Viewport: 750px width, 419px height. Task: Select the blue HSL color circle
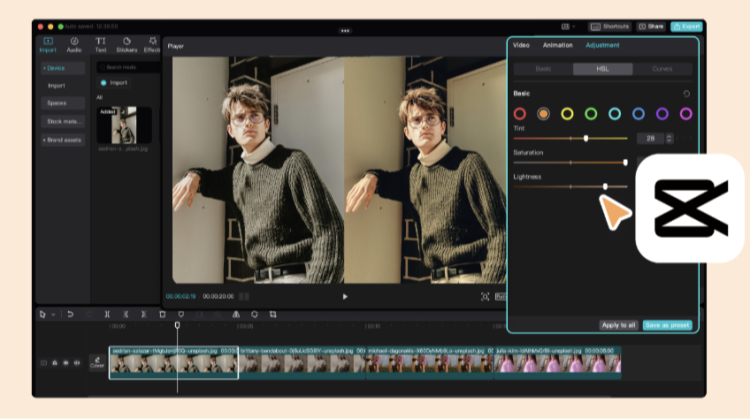click(x=638, y=114)
